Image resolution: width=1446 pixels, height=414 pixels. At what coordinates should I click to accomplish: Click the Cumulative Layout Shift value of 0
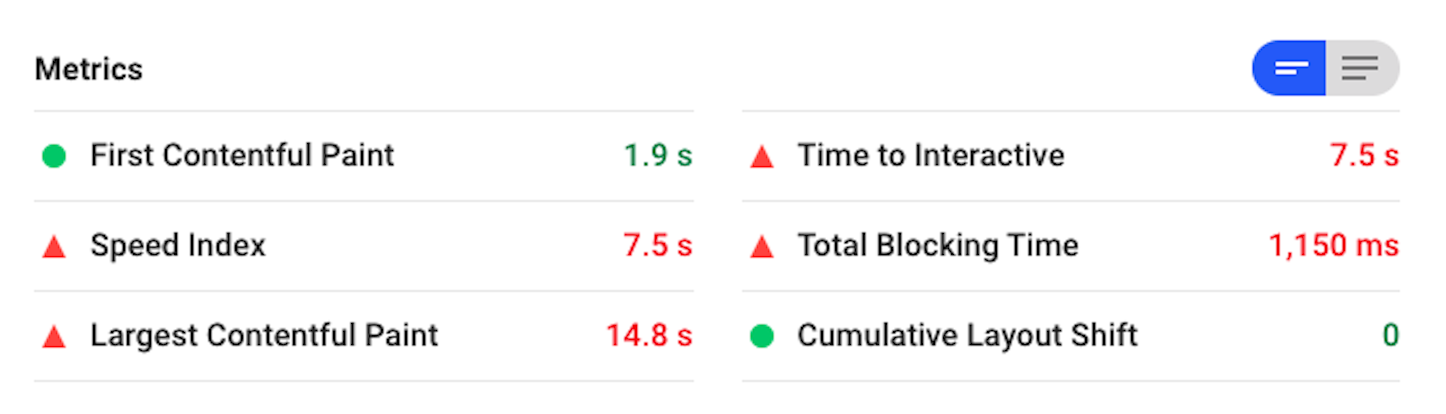(x=1390, y=336)
